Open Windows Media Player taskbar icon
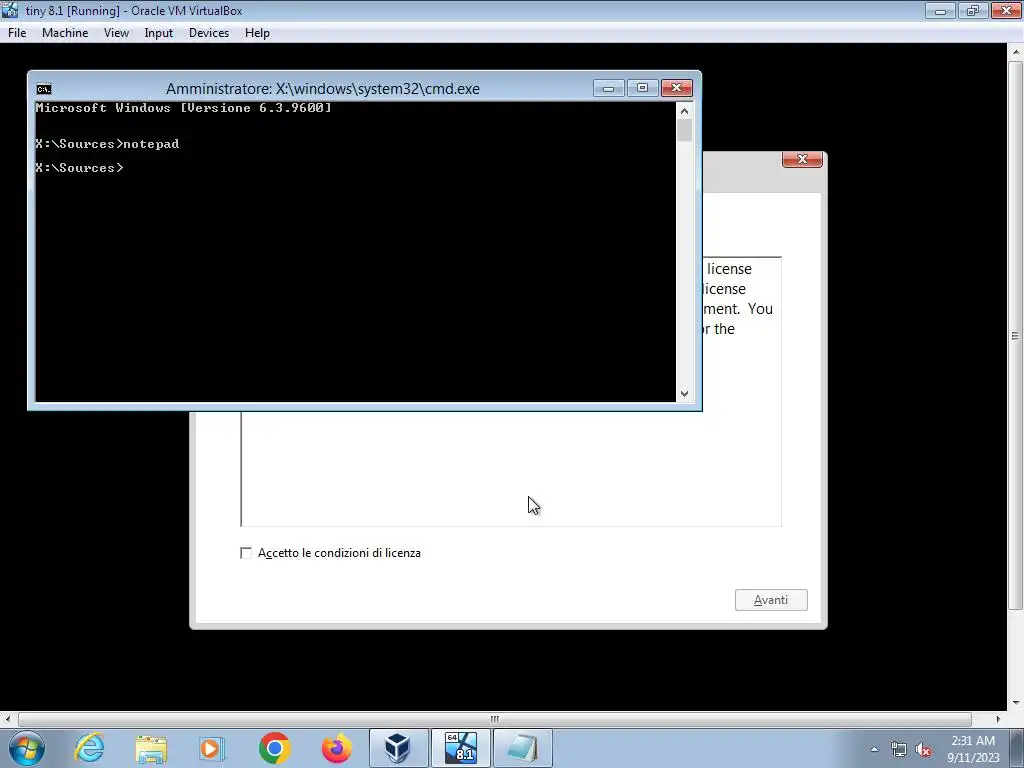1024x768 pixels. [x=212, y=748]
